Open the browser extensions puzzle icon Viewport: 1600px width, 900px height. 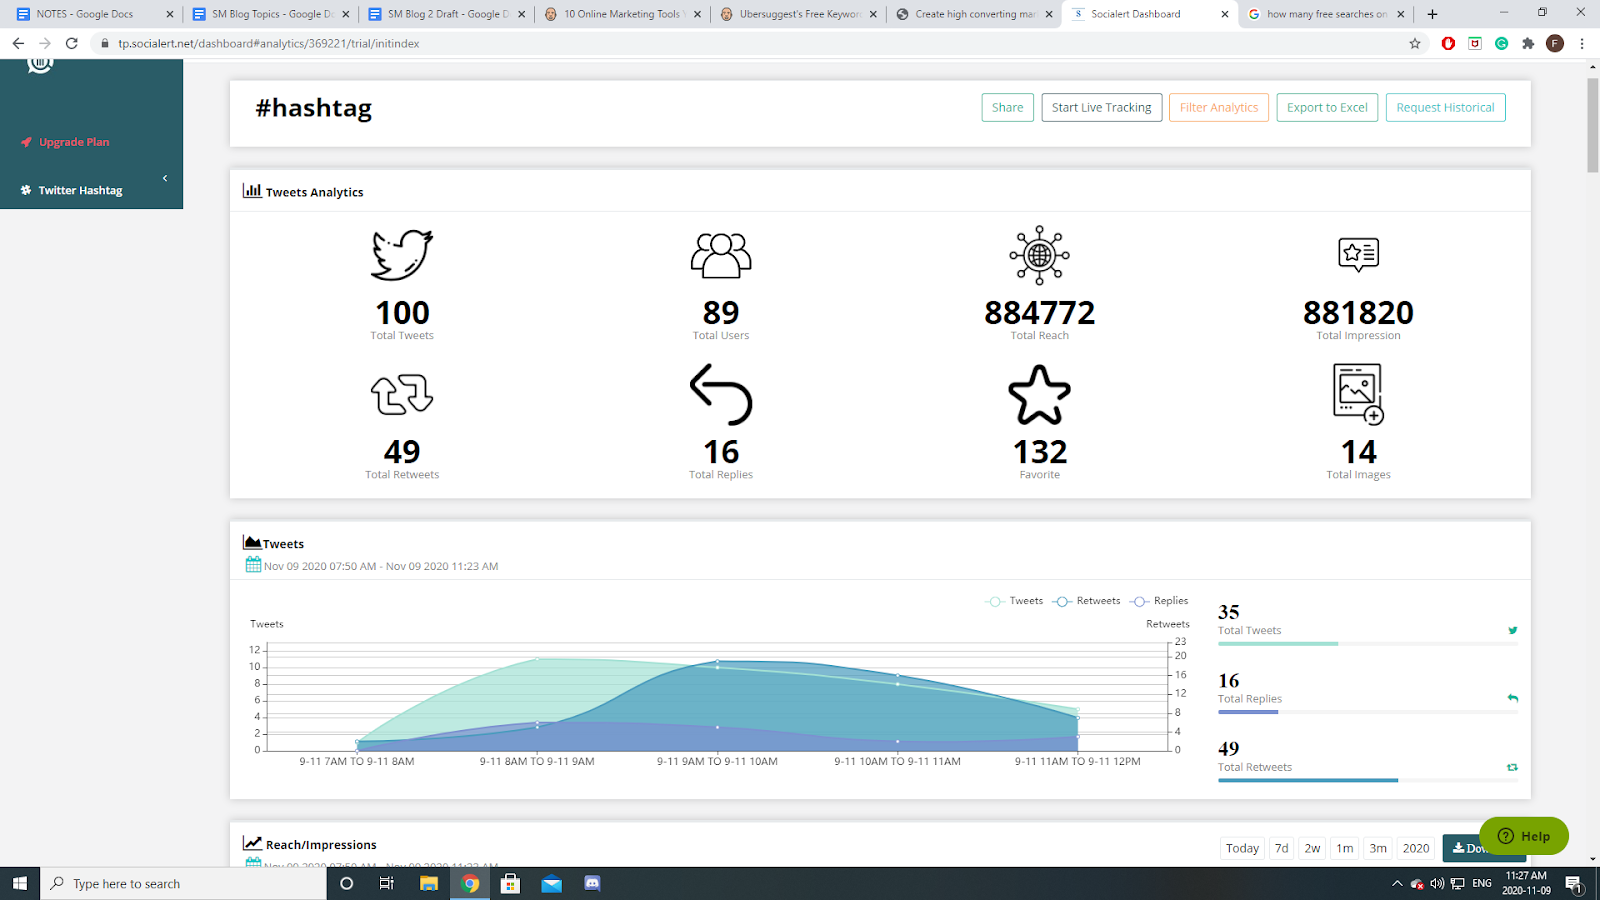(x=1528, y=43)
